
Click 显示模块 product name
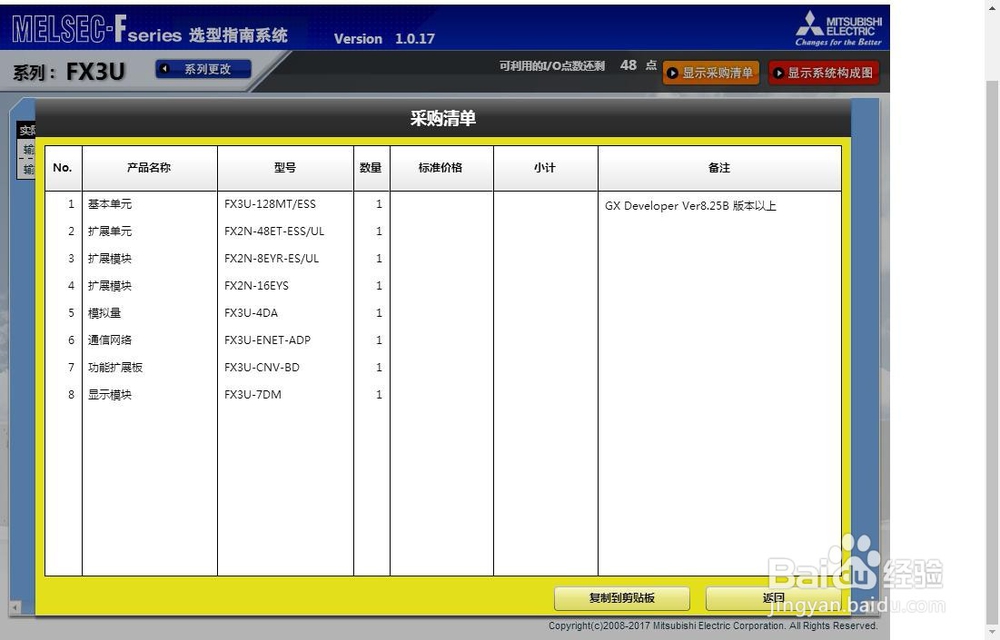coord(110,395)
